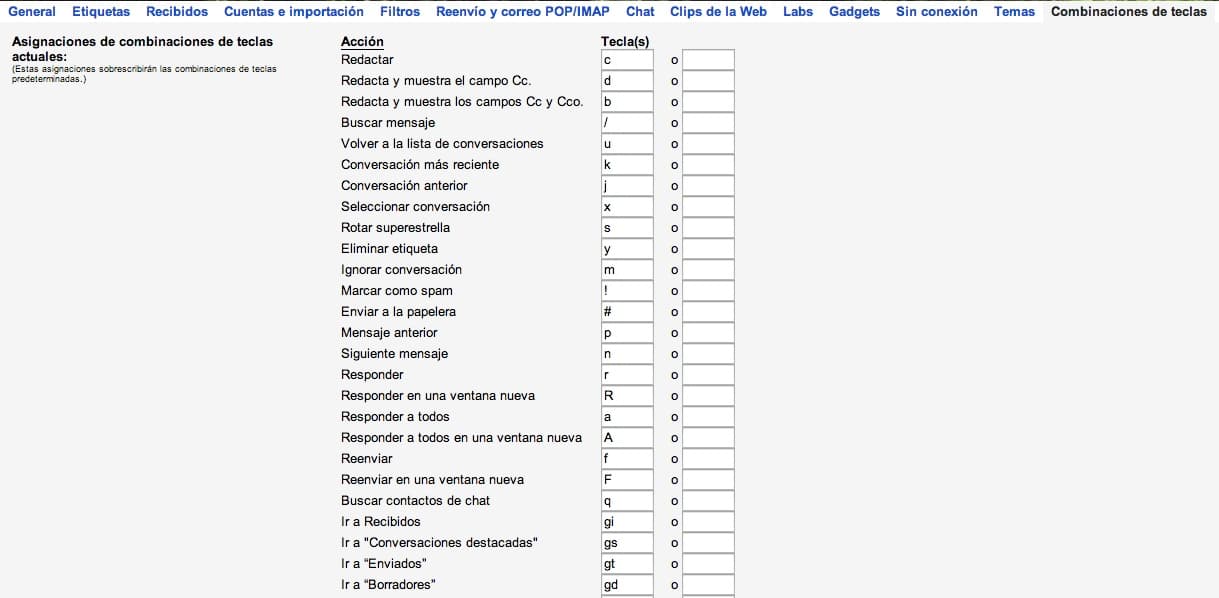Open the Clips de la Web tab
Viewport: 1219px width, 598px height.
coord(718,12)
